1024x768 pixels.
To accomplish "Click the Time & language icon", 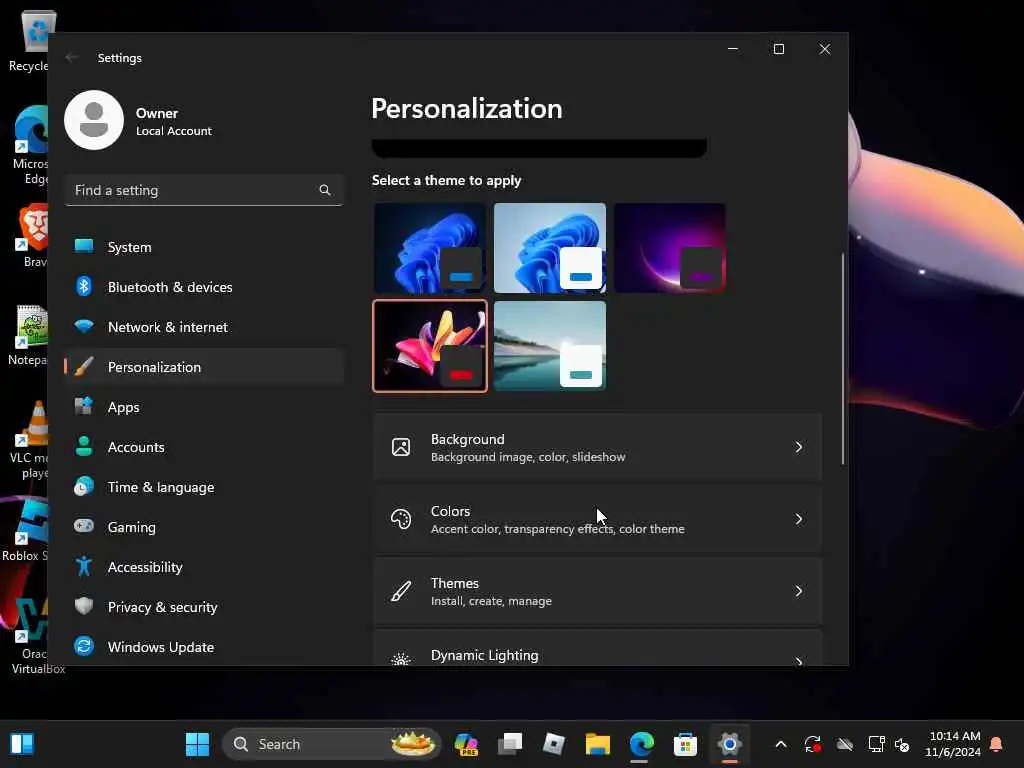I will pos(84,487).
